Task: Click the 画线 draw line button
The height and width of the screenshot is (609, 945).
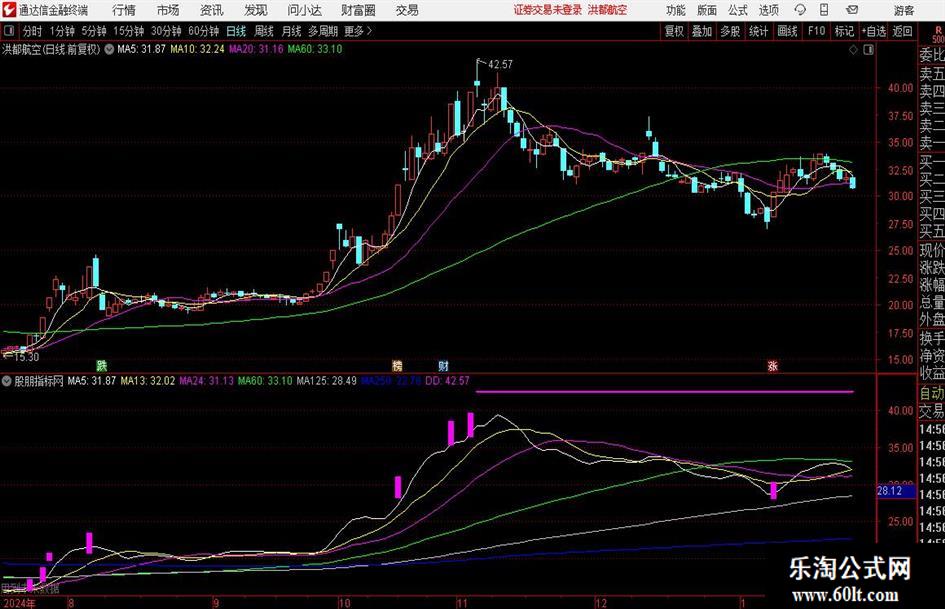Action: click(787, 31)
